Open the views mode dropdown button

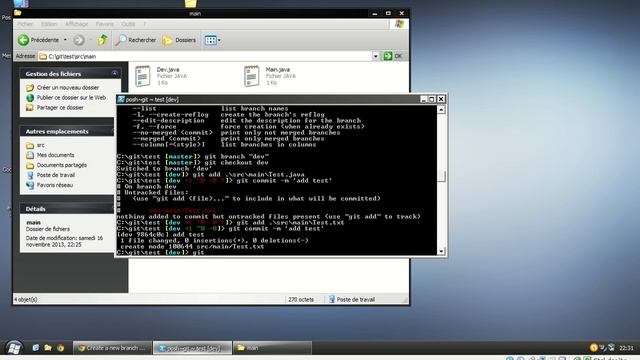click(x=213, y=40)
